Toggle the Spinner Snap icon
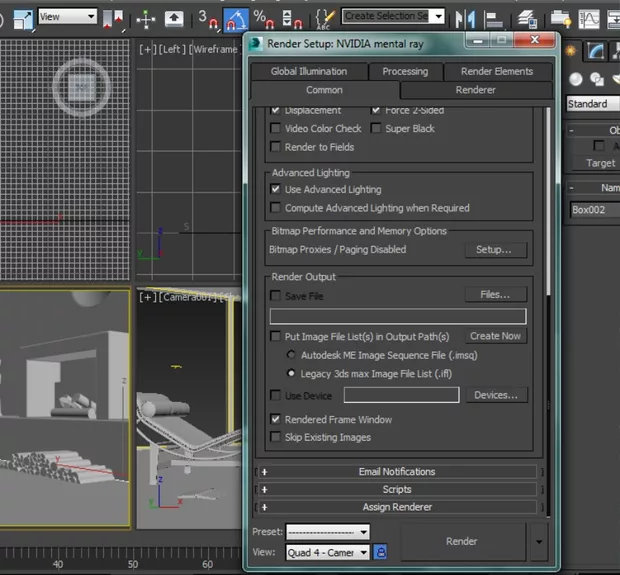This screenshot has height=575, width=620. point(293,19)
